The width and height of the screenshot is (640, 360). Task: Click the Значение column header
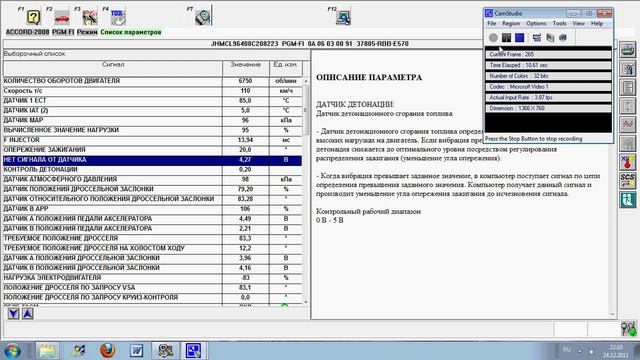click(246, 68)
